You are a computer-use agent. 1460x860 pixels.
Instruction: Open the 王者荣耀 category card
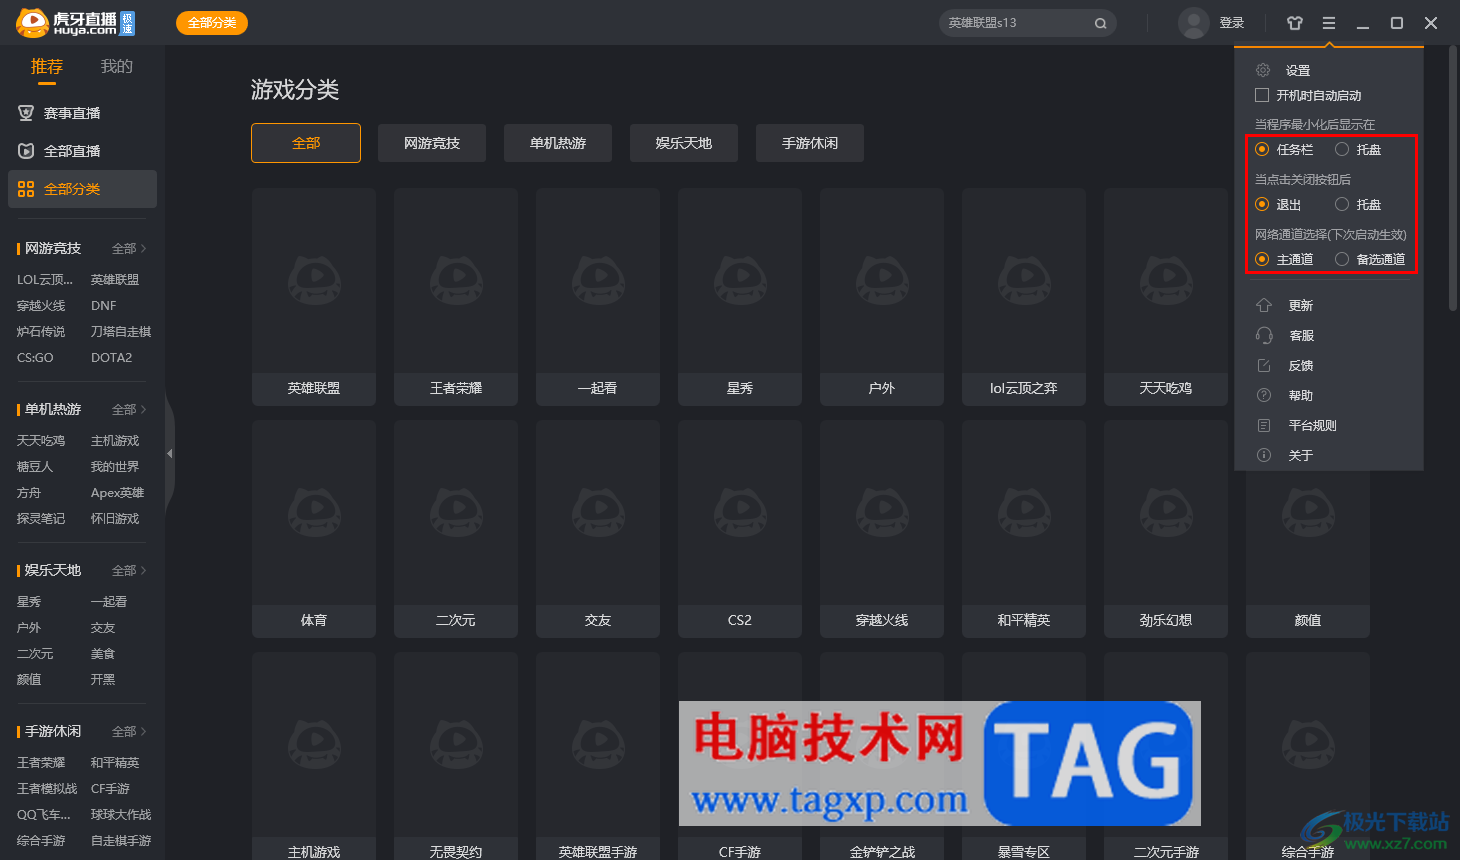click(x=456, y=297)
